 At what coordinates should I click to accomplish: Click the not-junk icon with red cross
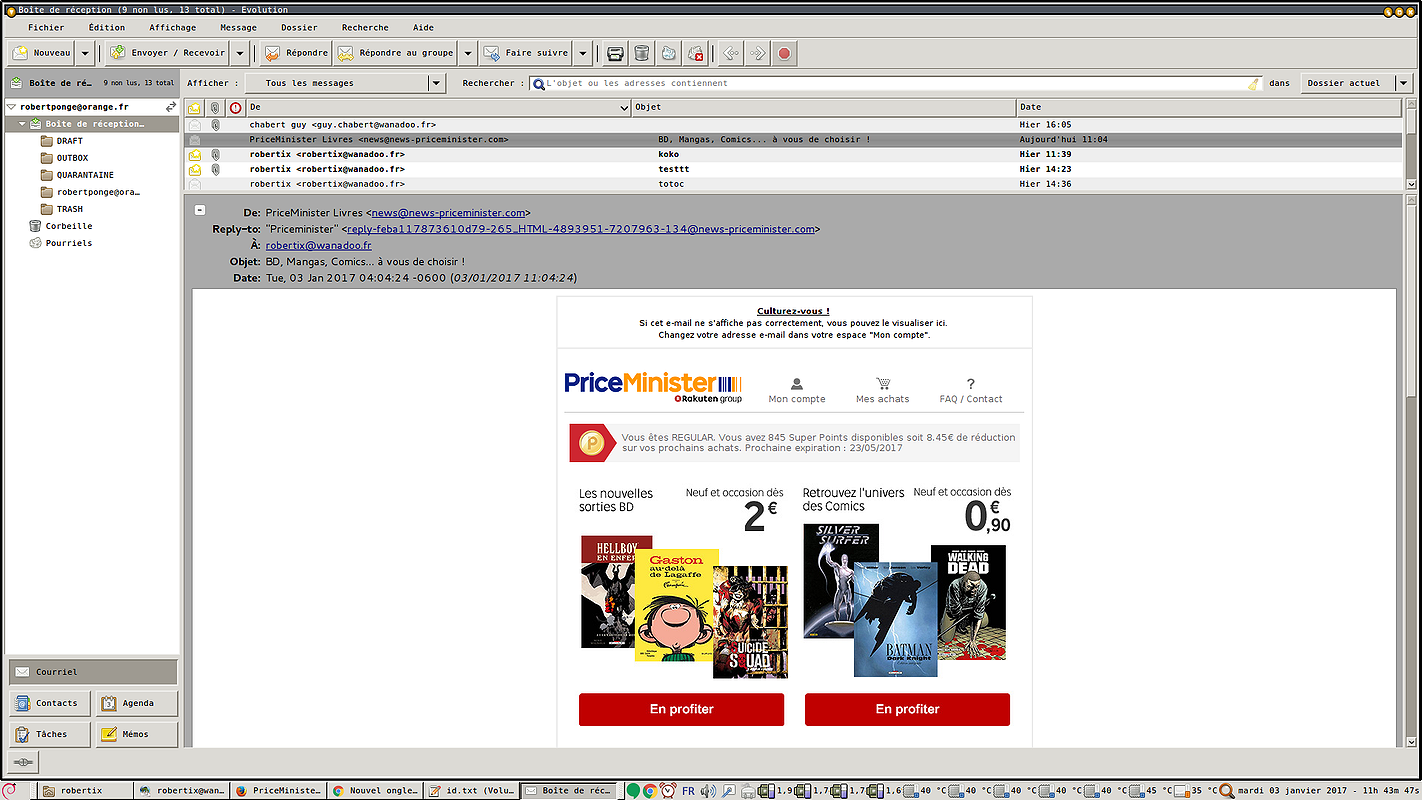pyautogui.click(x=696, y=53)
